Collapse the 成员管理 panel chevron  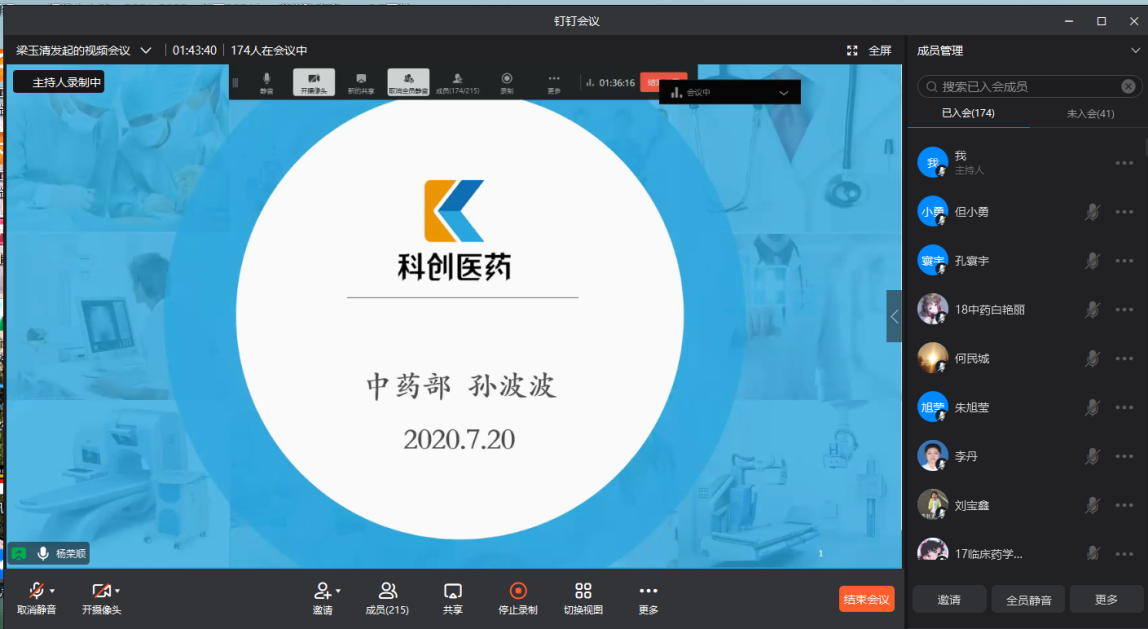point(1135,50)
